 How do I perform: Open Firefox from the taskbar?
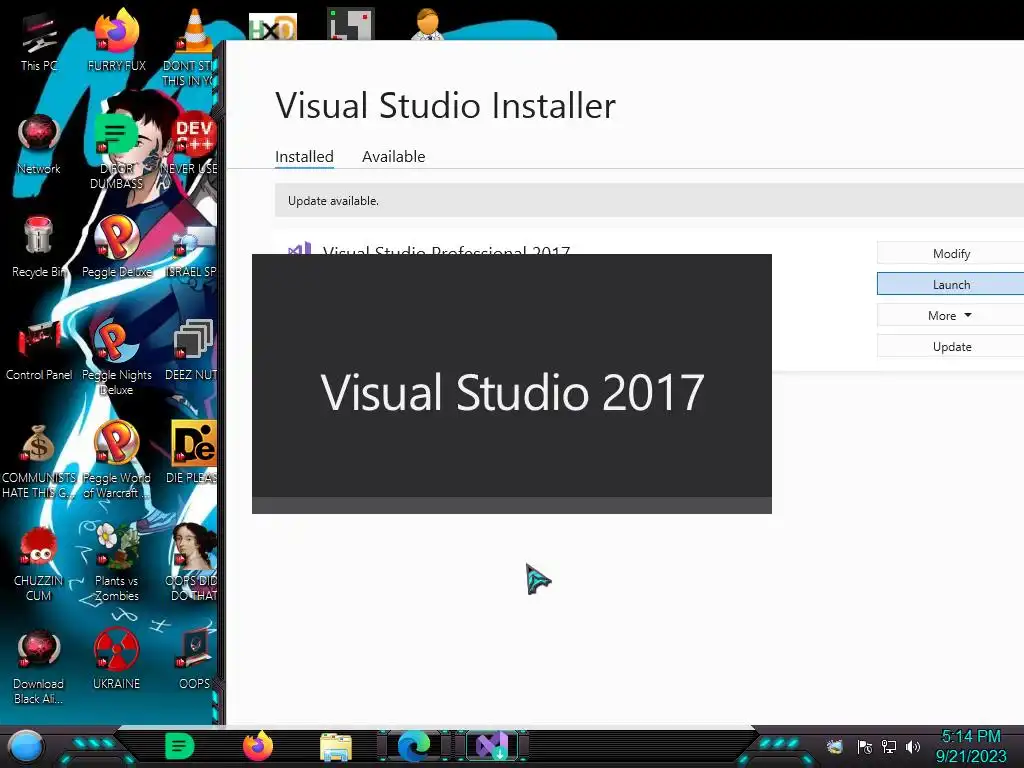click(x=258, y=746)
